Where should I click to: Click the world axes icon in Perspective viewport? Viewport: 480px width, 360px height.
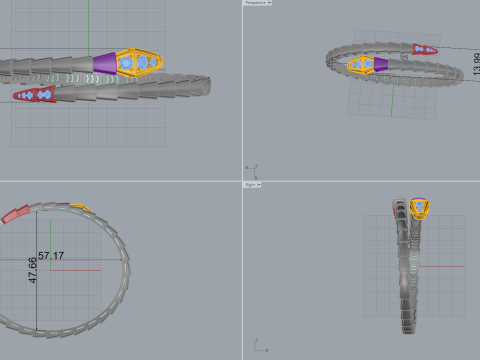pos(253,171)
